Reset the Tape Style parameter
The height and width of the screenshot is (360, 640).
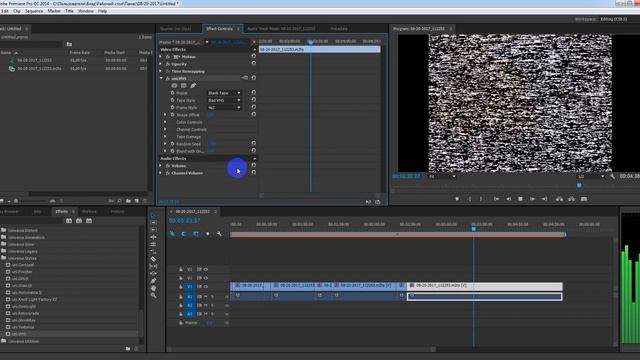(253, 100)
